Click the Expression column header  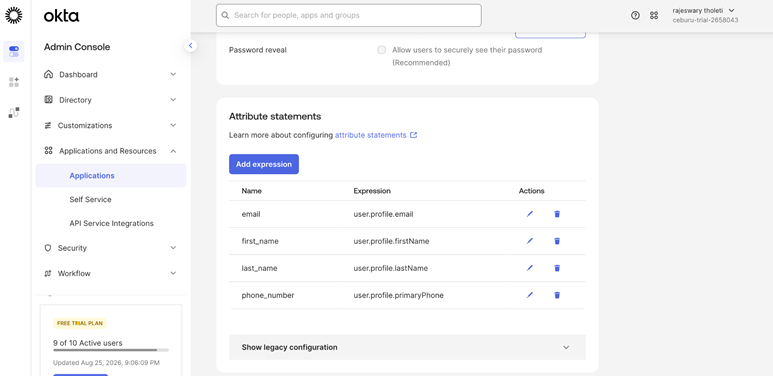click(x=372, y=191)
